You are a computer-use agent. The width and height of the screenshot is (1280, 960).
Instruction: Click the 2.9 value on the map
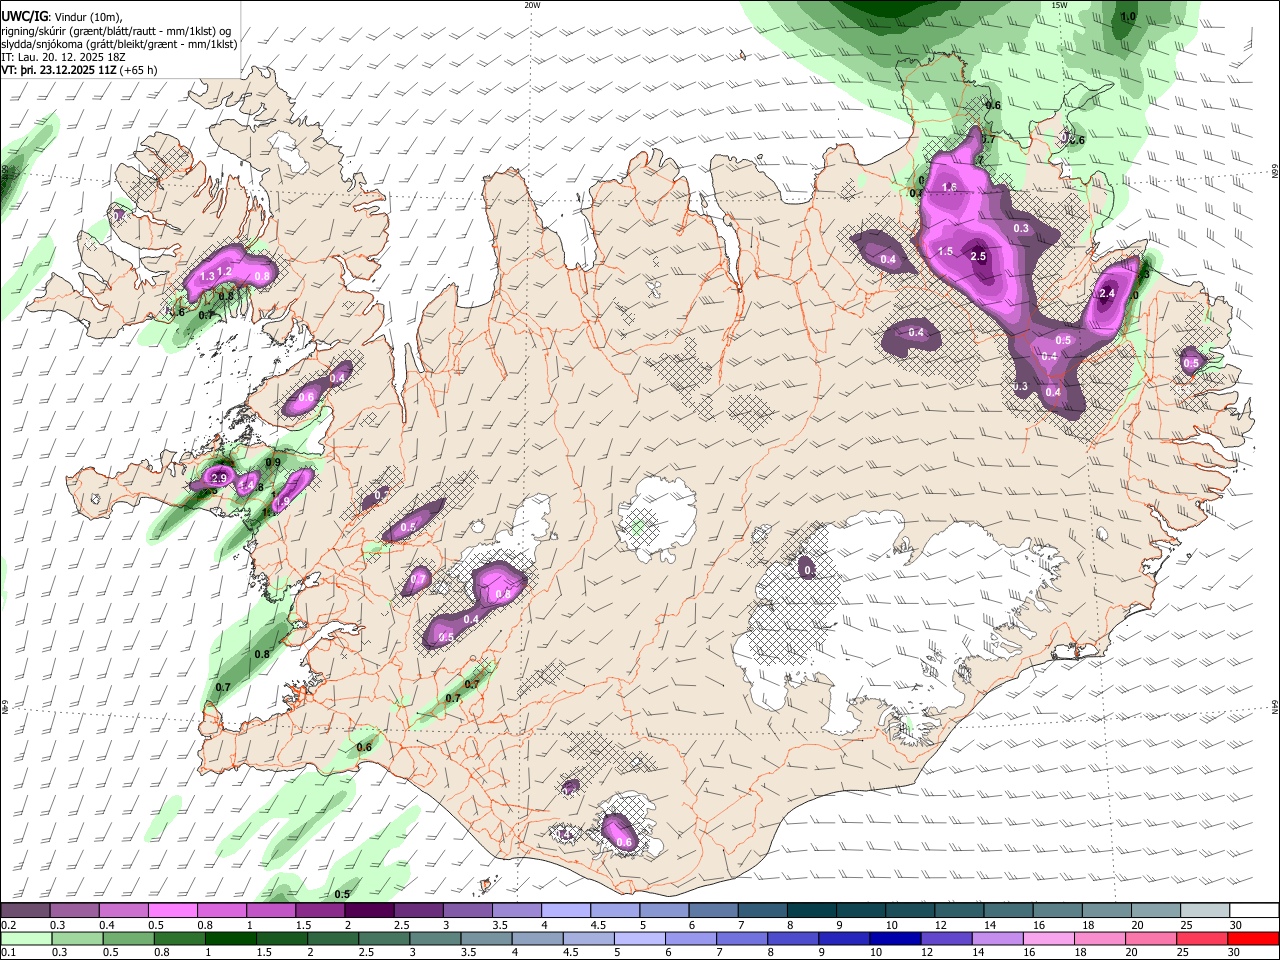tap(219, 479)
